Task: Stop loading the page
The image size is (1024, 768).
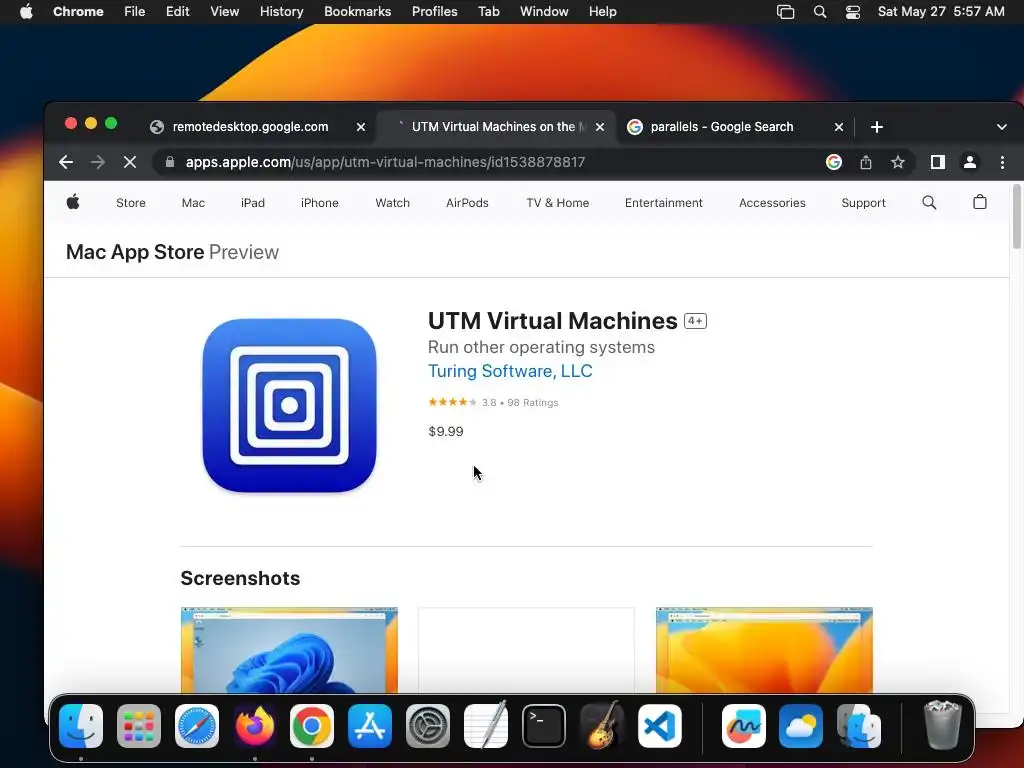Action: [x=130, y=162]
